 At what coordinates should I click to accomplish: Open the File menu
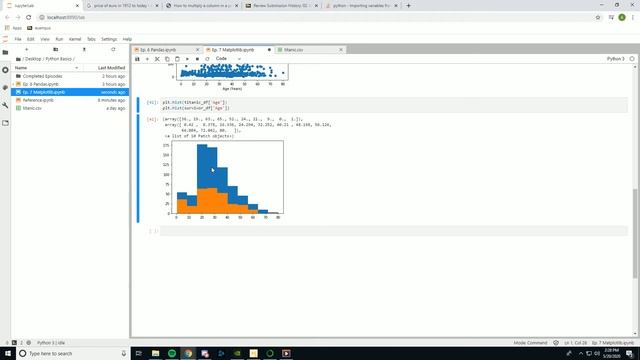coord(18,39)
